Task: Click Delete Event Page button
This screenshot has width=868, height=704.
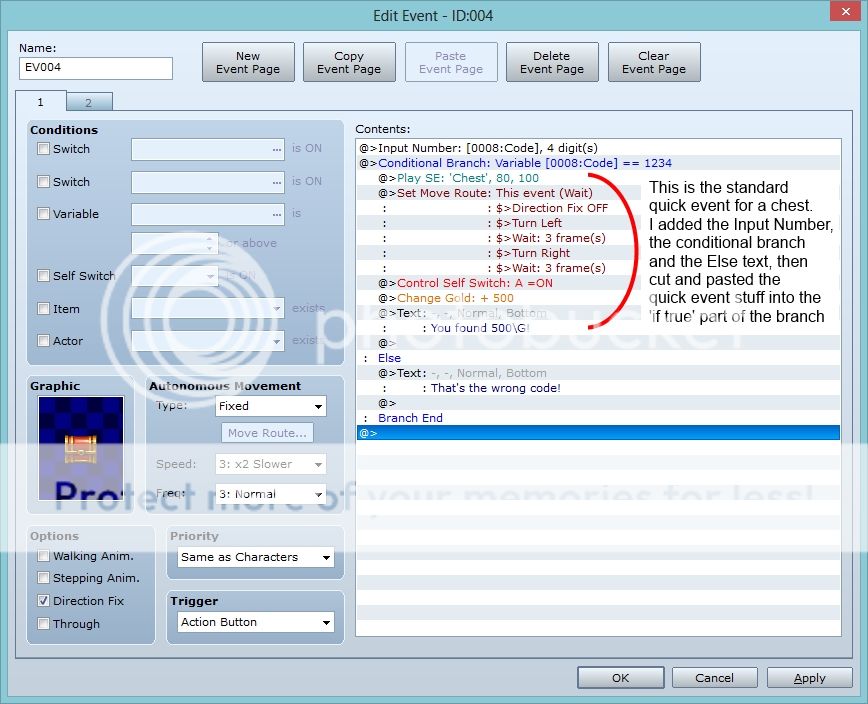Action: (x=552, y=63)
